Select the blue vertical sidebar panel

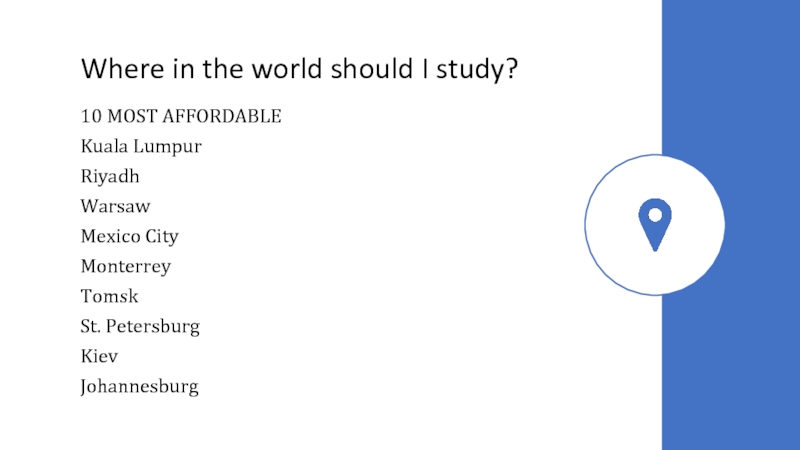click(x=731, y=225)
